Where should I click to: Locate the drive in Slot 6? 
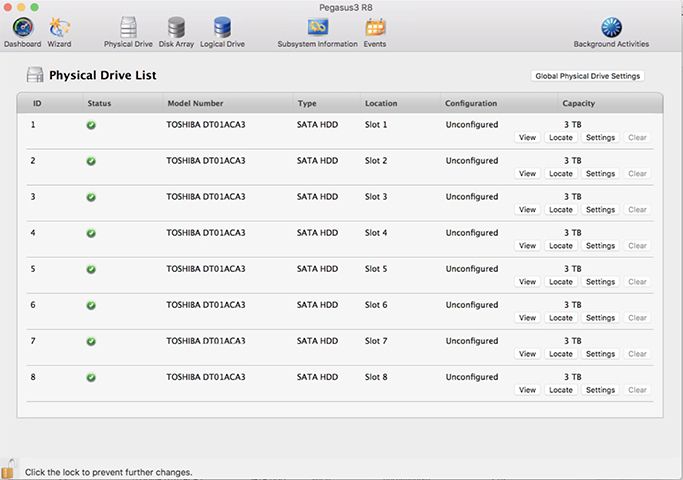(561, 318)
